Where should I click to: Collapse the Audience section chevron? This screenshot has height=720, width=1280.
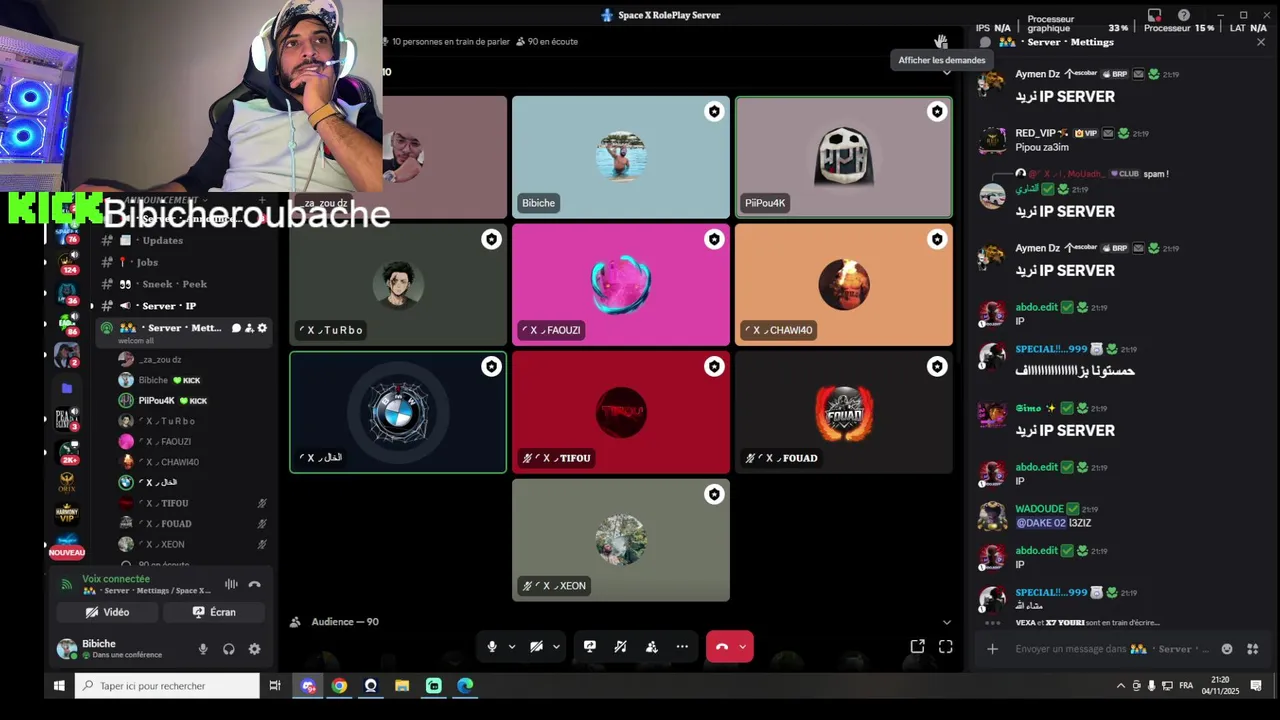pyautogui.click(x=947, y=622)
